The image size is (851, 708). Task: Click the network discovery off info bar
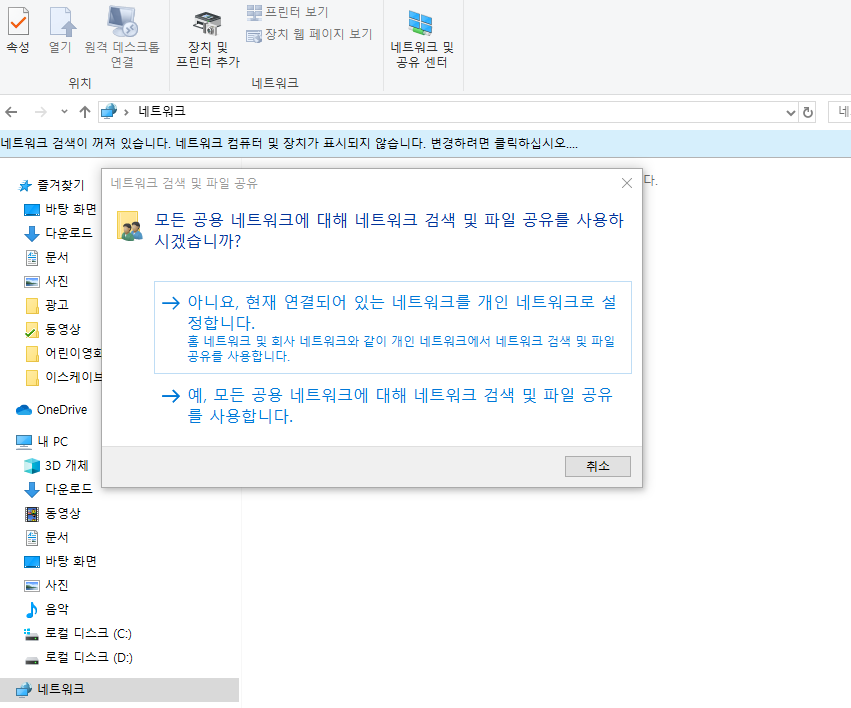tap(426, 143)
